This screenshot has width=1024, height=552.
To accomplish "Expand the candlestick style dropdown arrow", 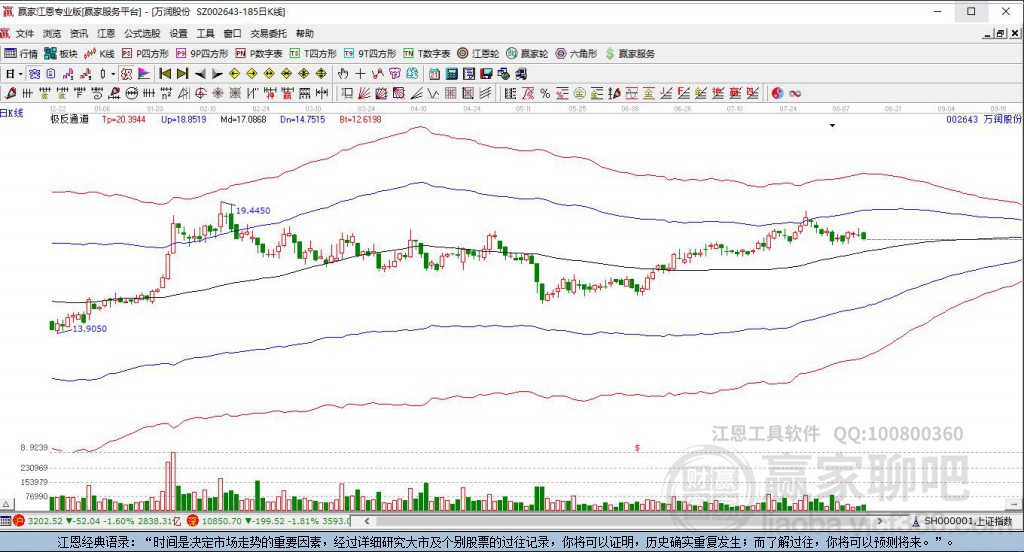I will pyautogui.click(x=113, y=74).
